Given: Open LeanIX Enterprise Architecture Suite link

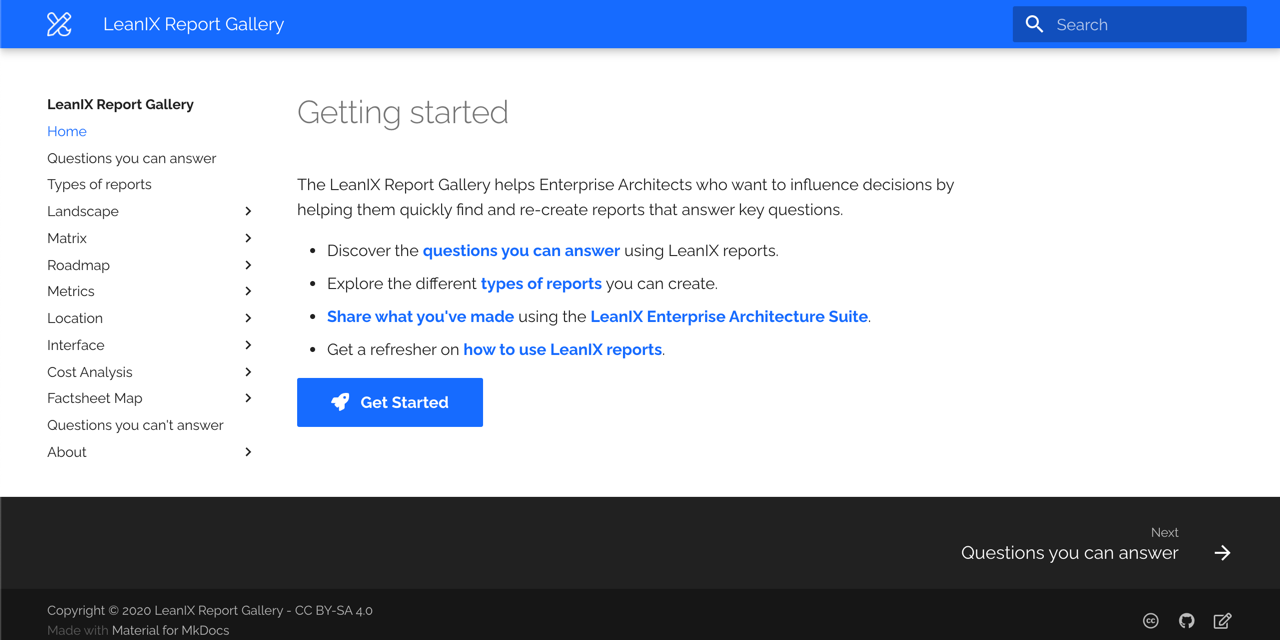Looking at the screenshot, I should (x=729, y=316).
